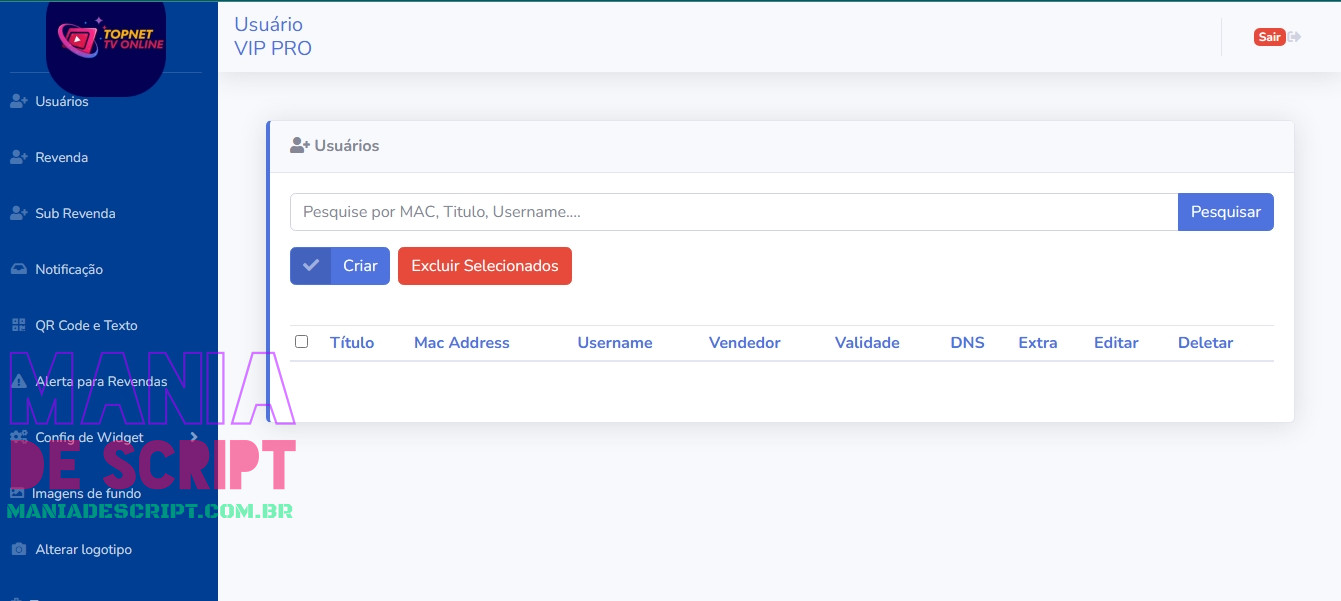The width and height of the screenshot is (1341, 601).
Task: Click the Excluir Selecionados button
Action: click(485, 266)
